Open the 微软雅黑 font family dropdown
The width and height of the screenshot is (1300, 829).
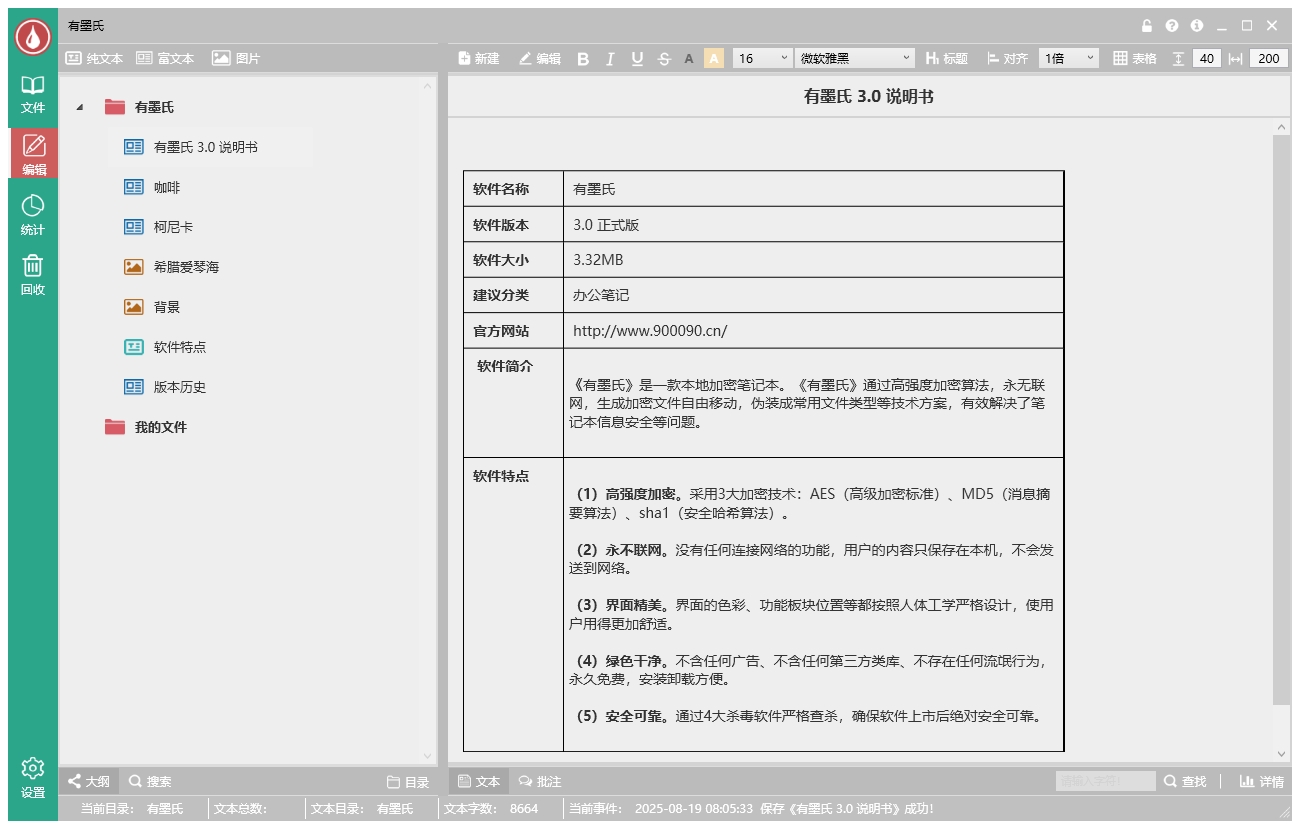pyautogui.click(x=855, y=59)
